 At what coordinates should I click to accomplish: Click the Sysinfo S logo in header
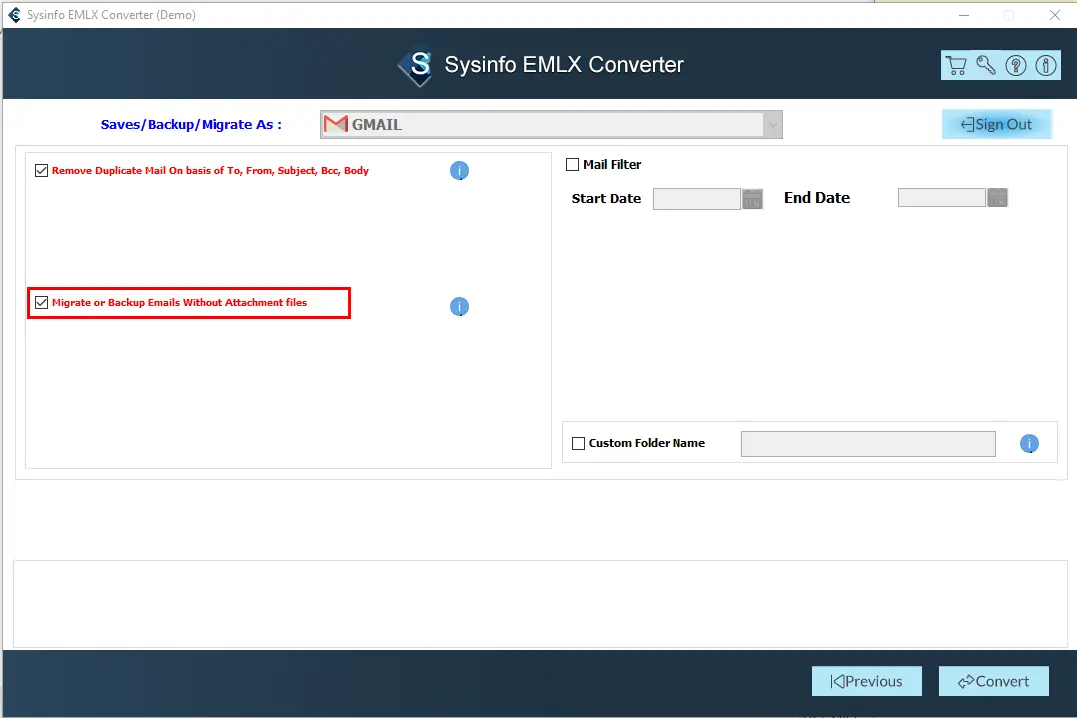[416, 67]
